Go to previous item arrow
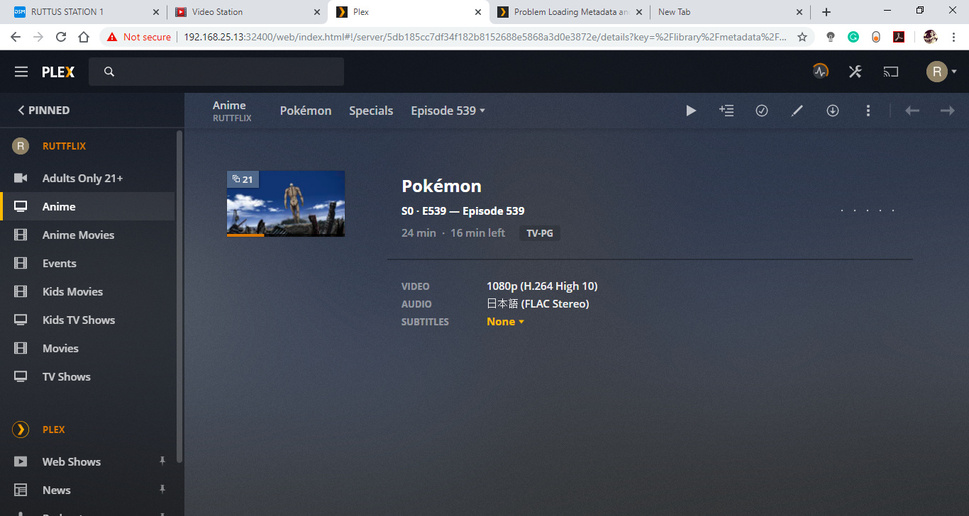Image resolution: width=969 pixels, height=516 pixels. click(912, 111)
